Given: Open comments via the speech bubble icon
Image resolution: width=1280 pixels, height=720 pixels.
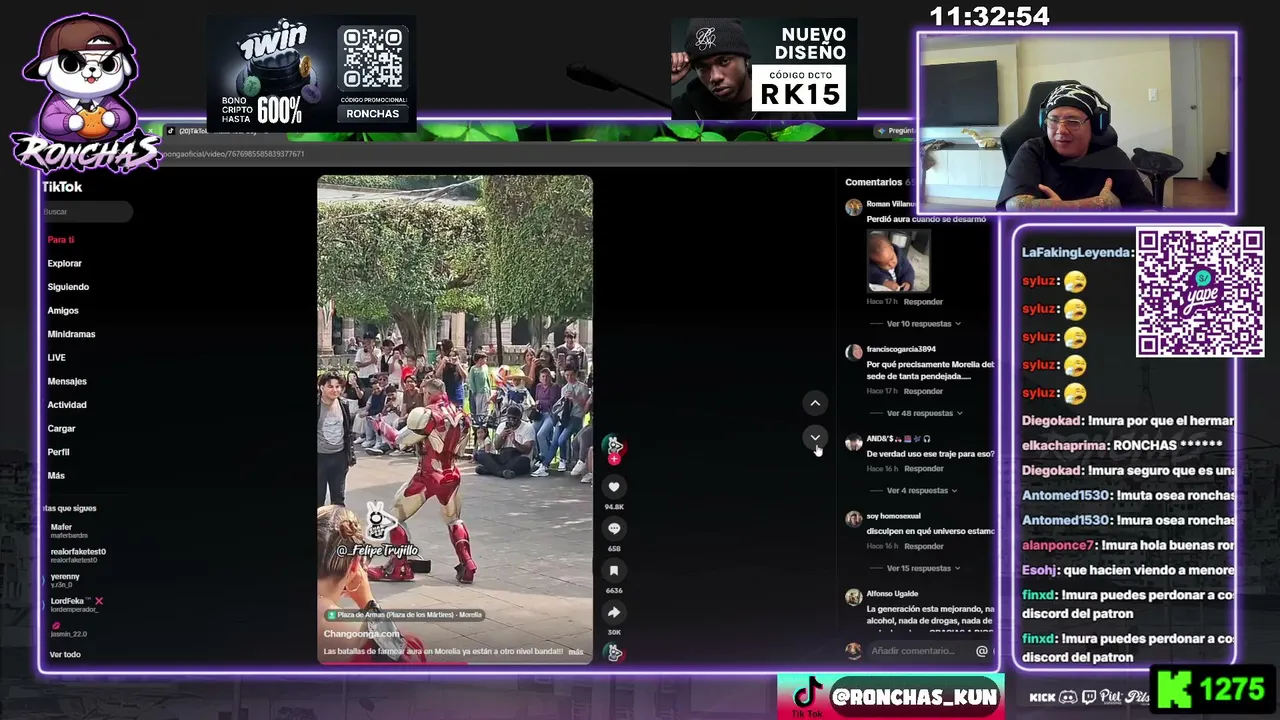Looking at the screenshot, I should pyautogui.click(x=614, y=528).
